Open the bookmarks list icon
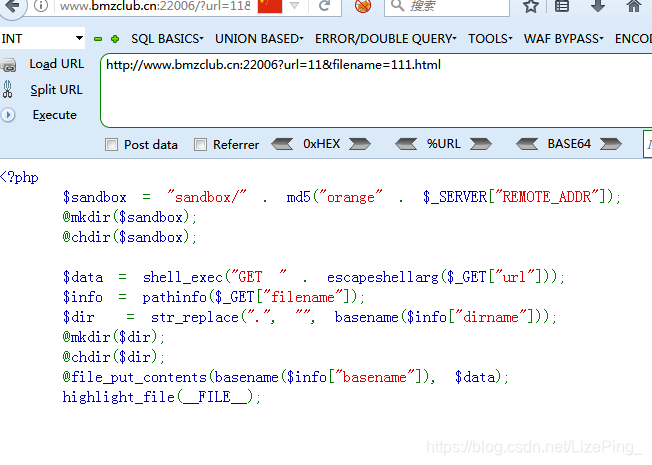652x465 pixels. click(562, 6)
